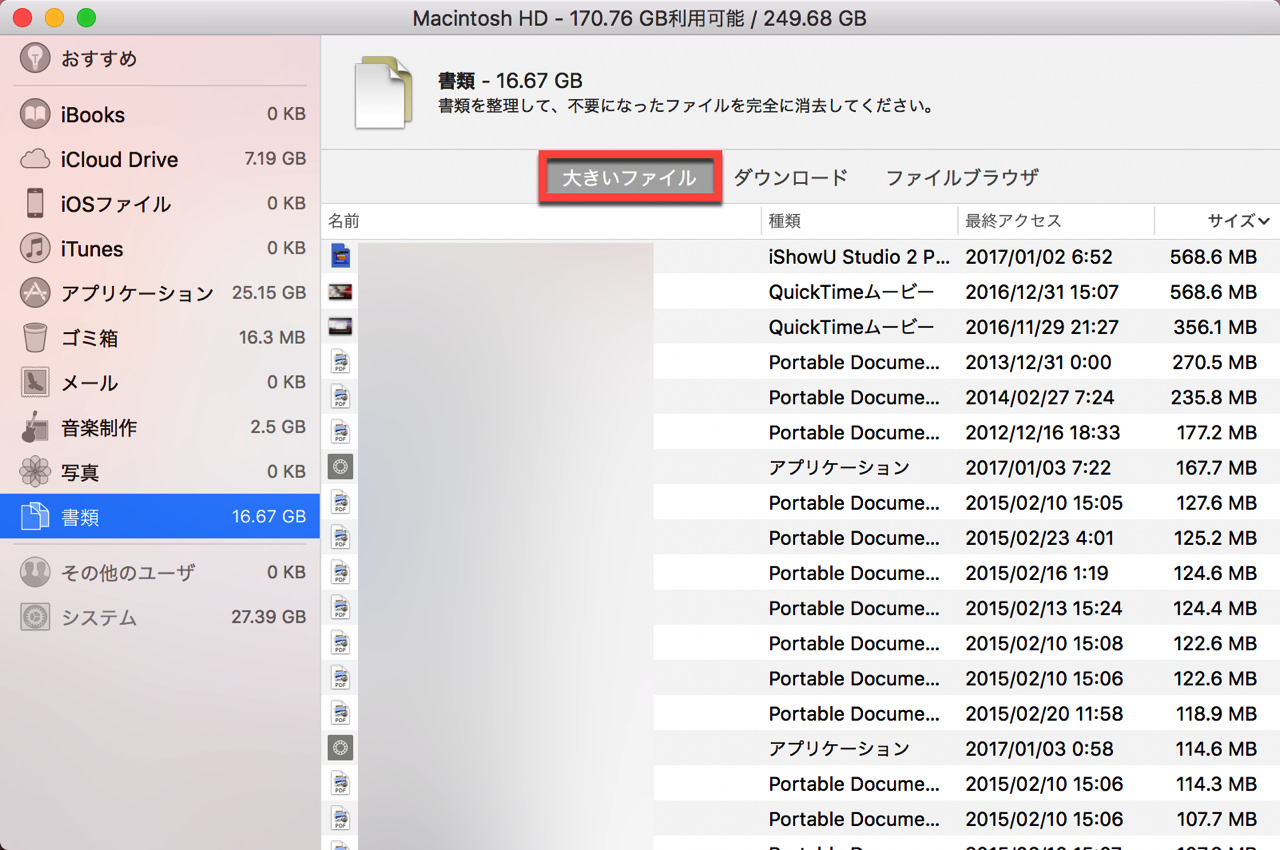Image resolution: width=1280 pixels, height=850 pixels.
Task: Select the row accessed 2017/01/03 0:58
Action: click(x=800, y=748)
